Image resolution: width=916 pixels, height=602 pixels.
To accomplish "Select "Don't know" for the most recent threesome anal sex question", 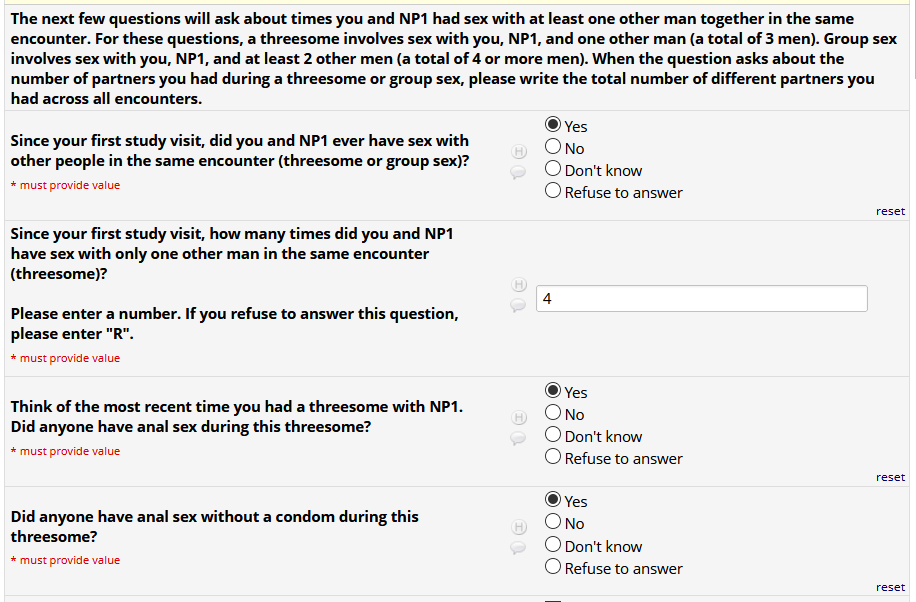I will 553,436.
